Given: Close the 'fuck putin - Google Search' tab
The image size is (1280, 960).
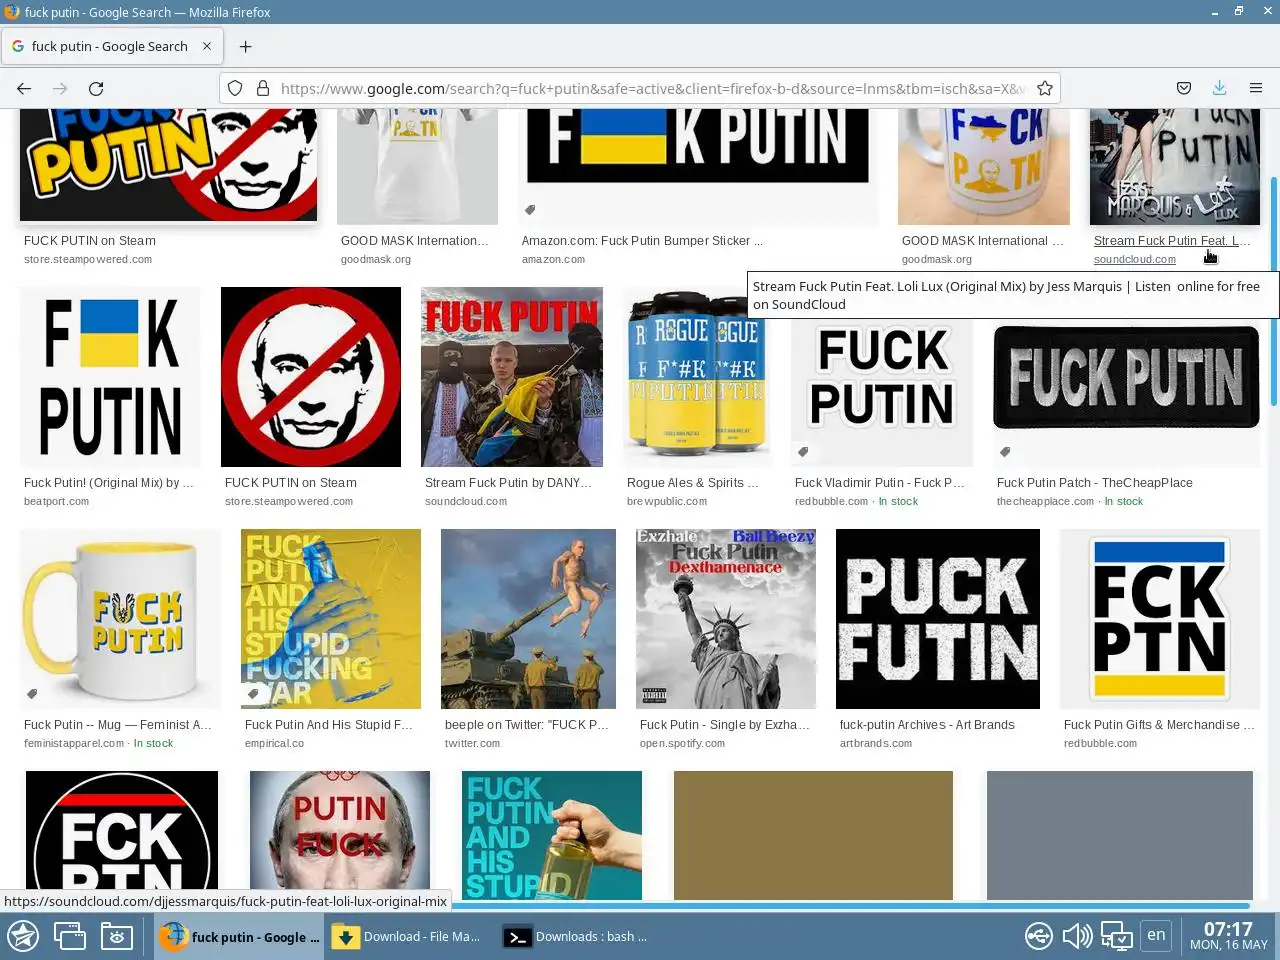Looking at the screenshot, I should [x=207, y=46].
